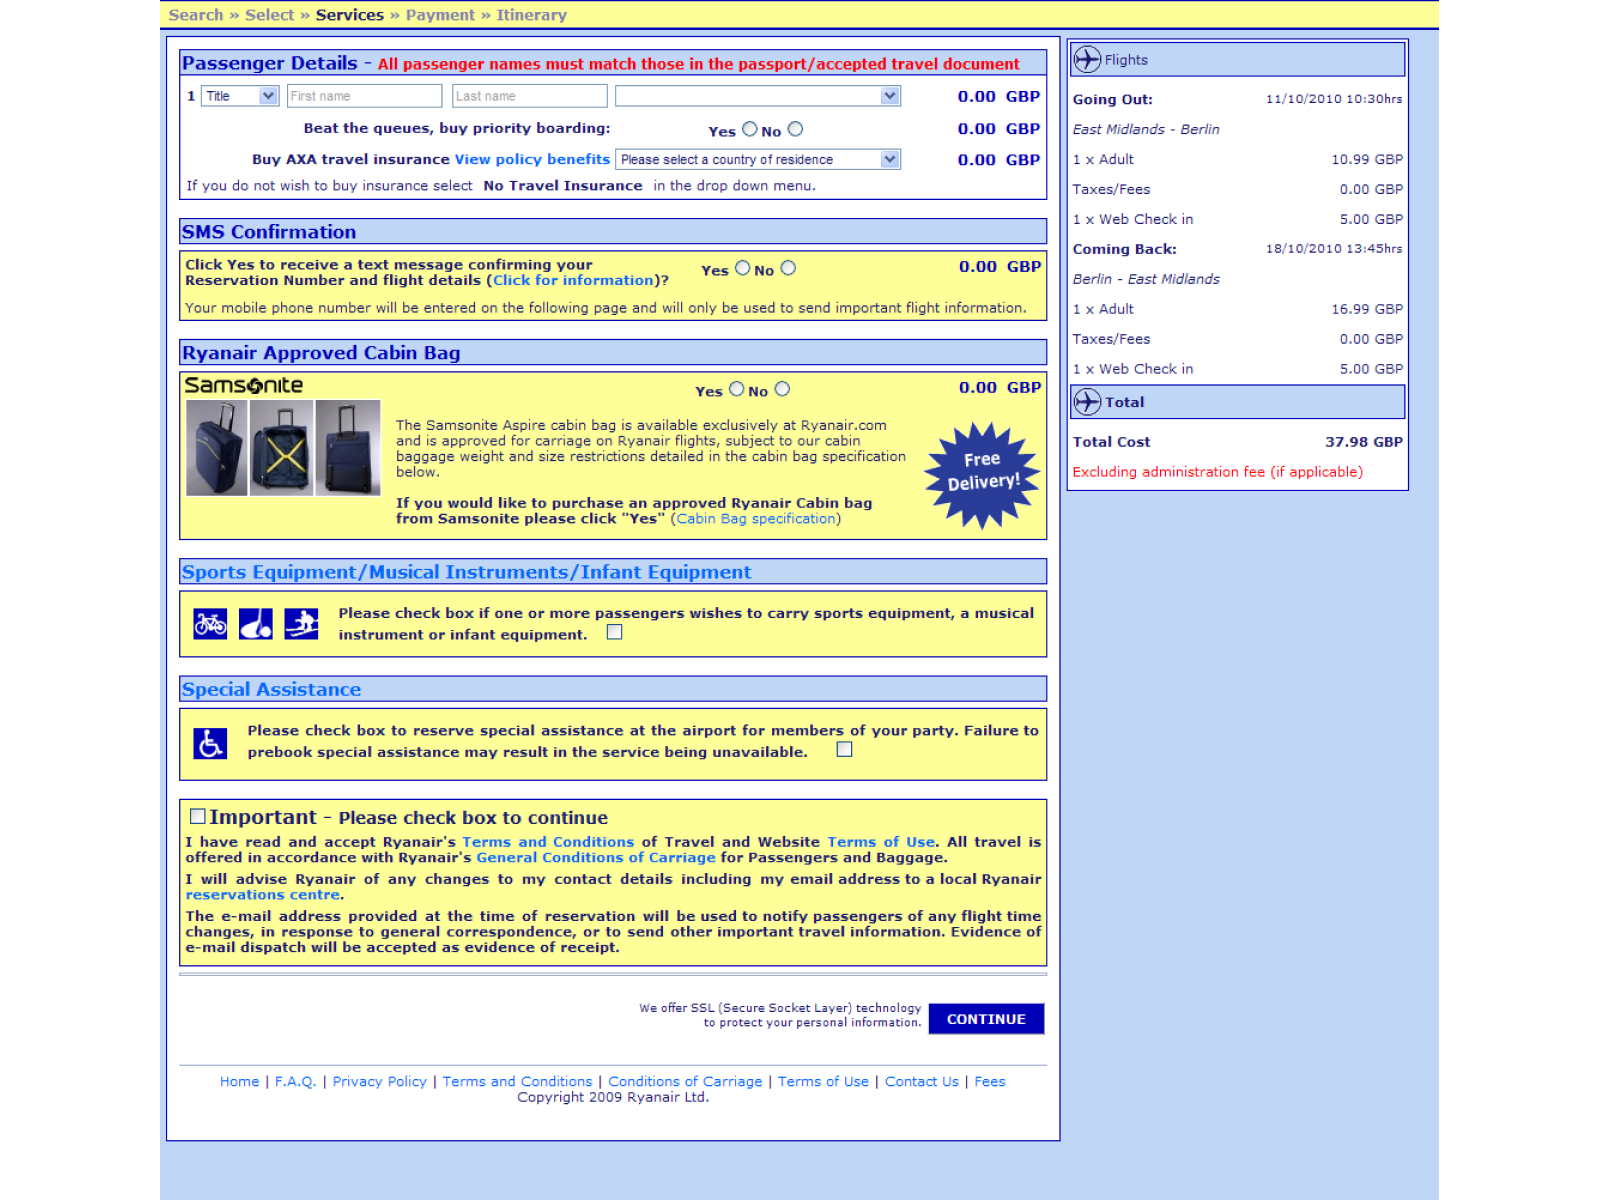The height and width of the screenshot is (1200, 1600).
Task: Open the reservations centre link
Action: 263,895
